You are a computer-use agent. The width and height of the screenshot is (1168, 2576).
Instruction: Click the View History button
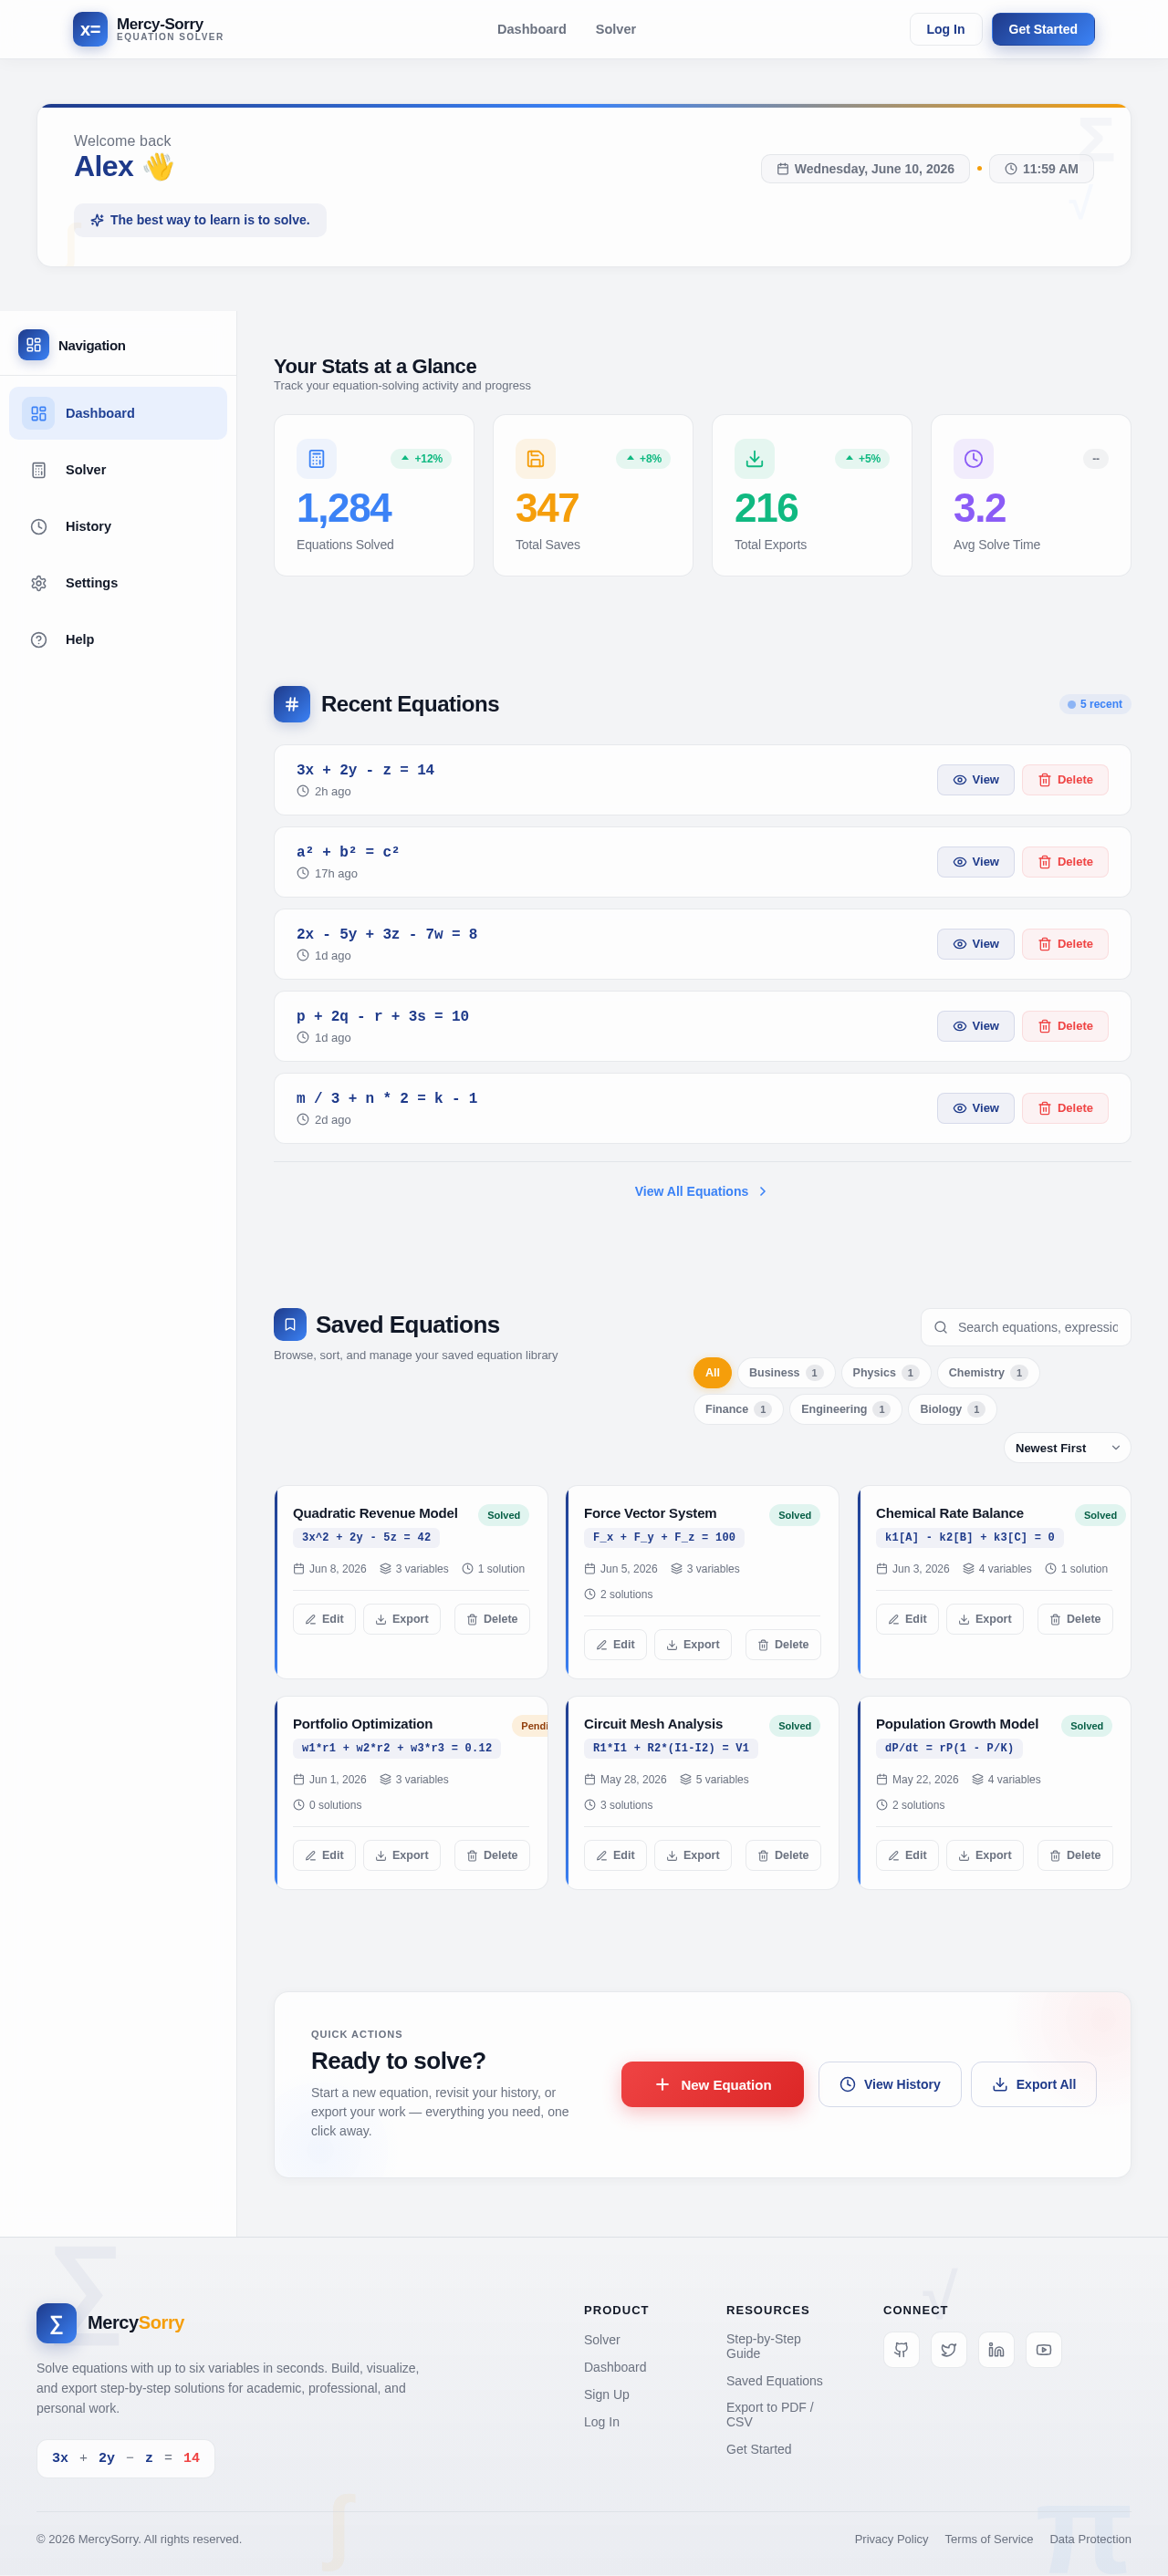click(x=890, y=2084)
